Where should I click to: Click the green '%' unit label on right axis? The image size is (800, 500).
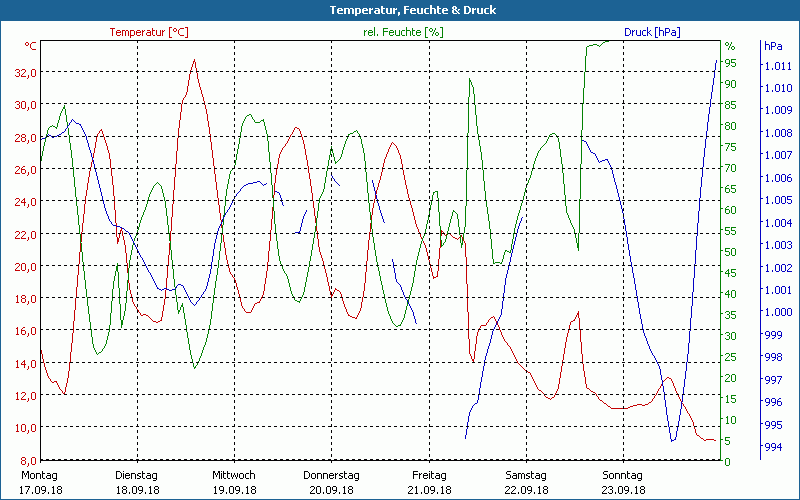point(730,46)
